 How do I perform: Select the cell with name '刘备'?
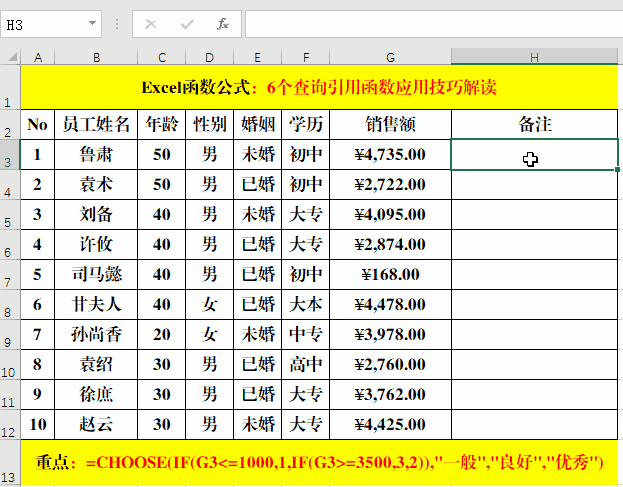(x=96, y=215)
